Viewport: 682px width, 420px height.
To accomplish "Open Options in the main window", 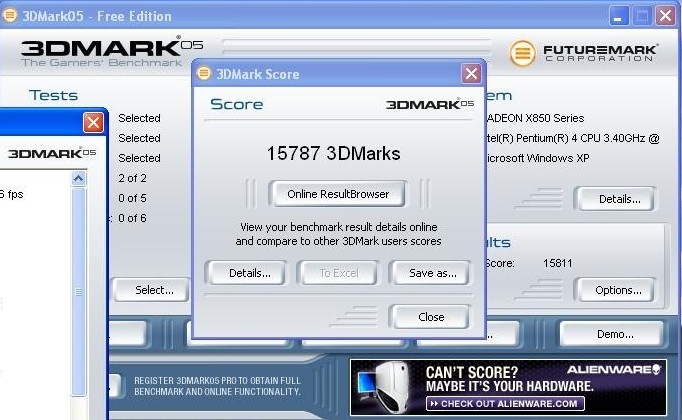I will pos(615,290).
